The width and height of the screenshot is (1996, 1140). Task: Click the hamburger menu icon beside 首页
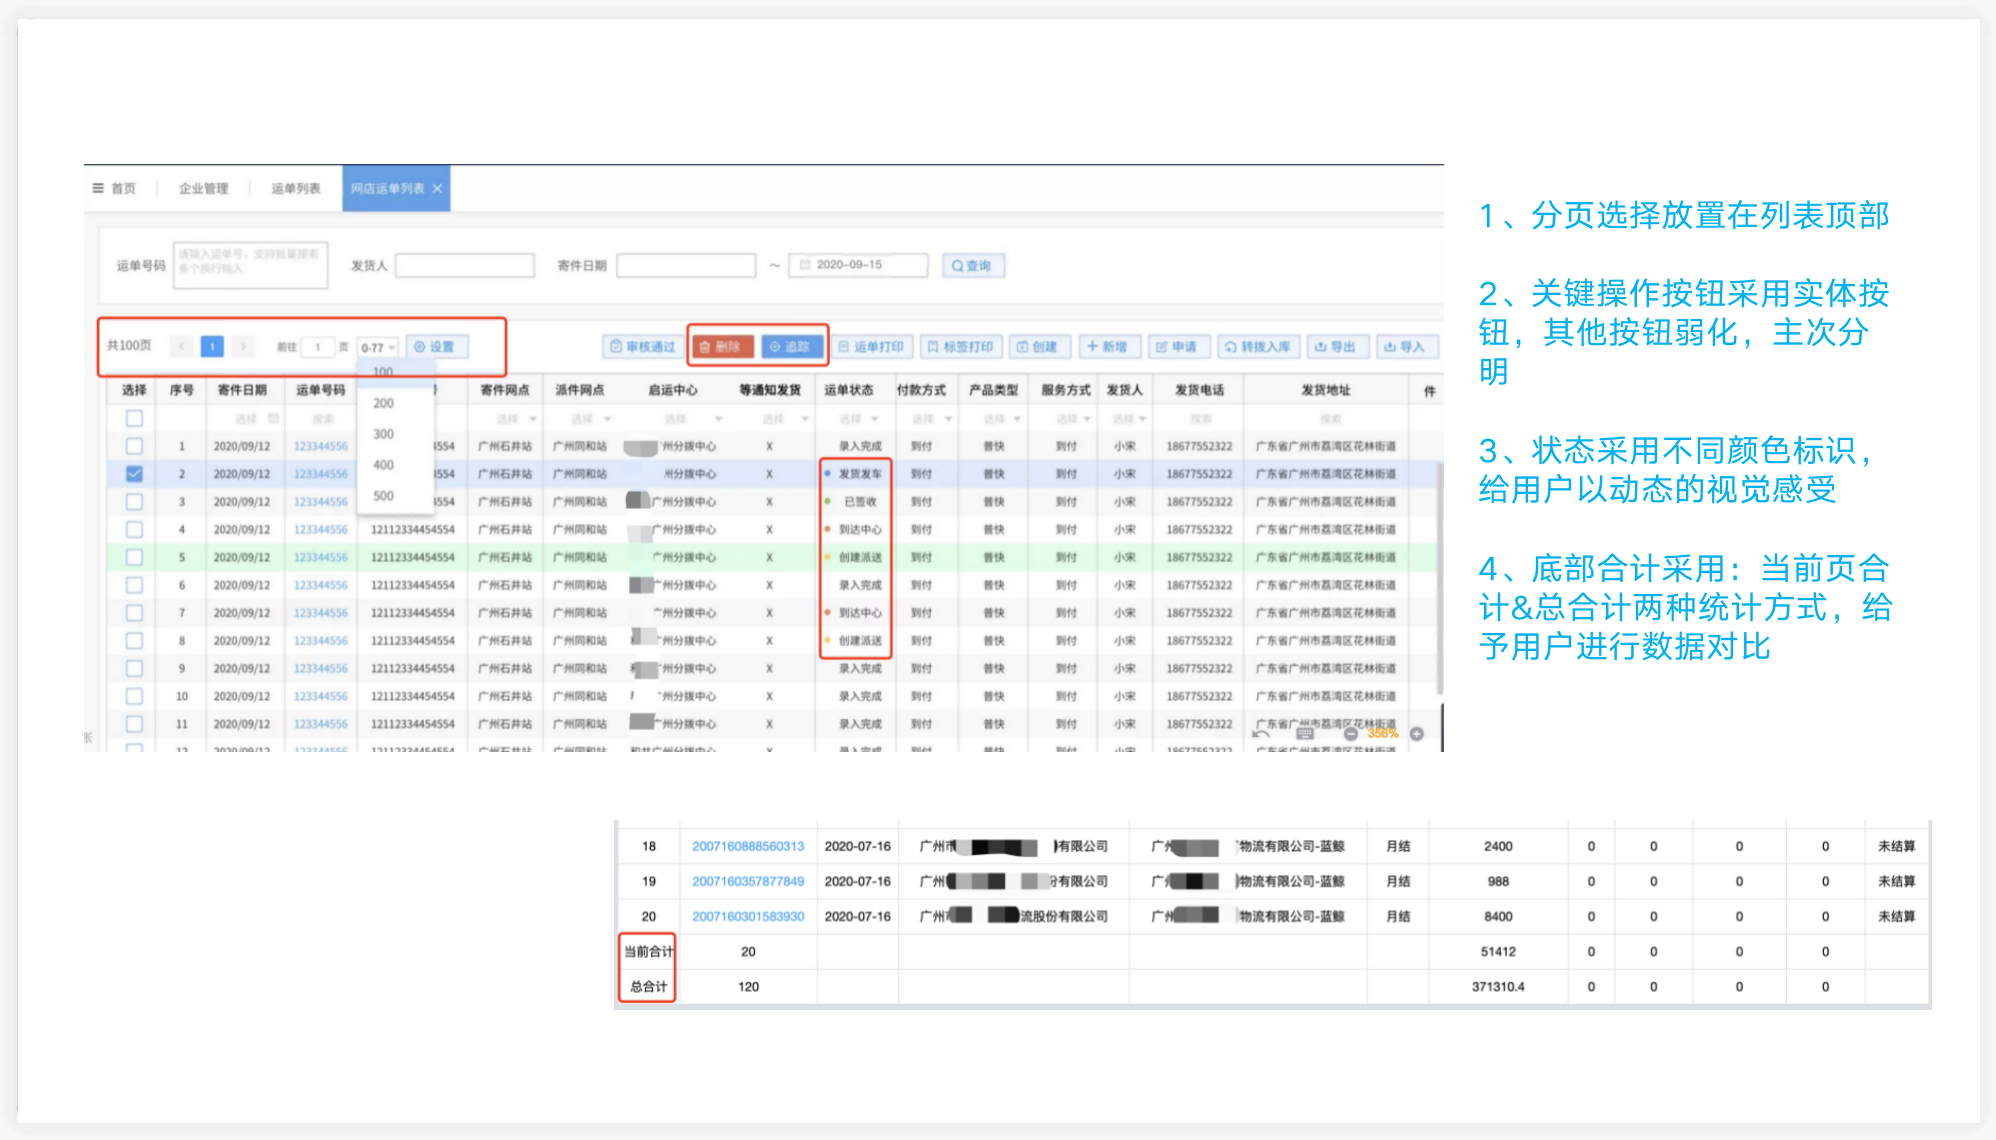98,188
